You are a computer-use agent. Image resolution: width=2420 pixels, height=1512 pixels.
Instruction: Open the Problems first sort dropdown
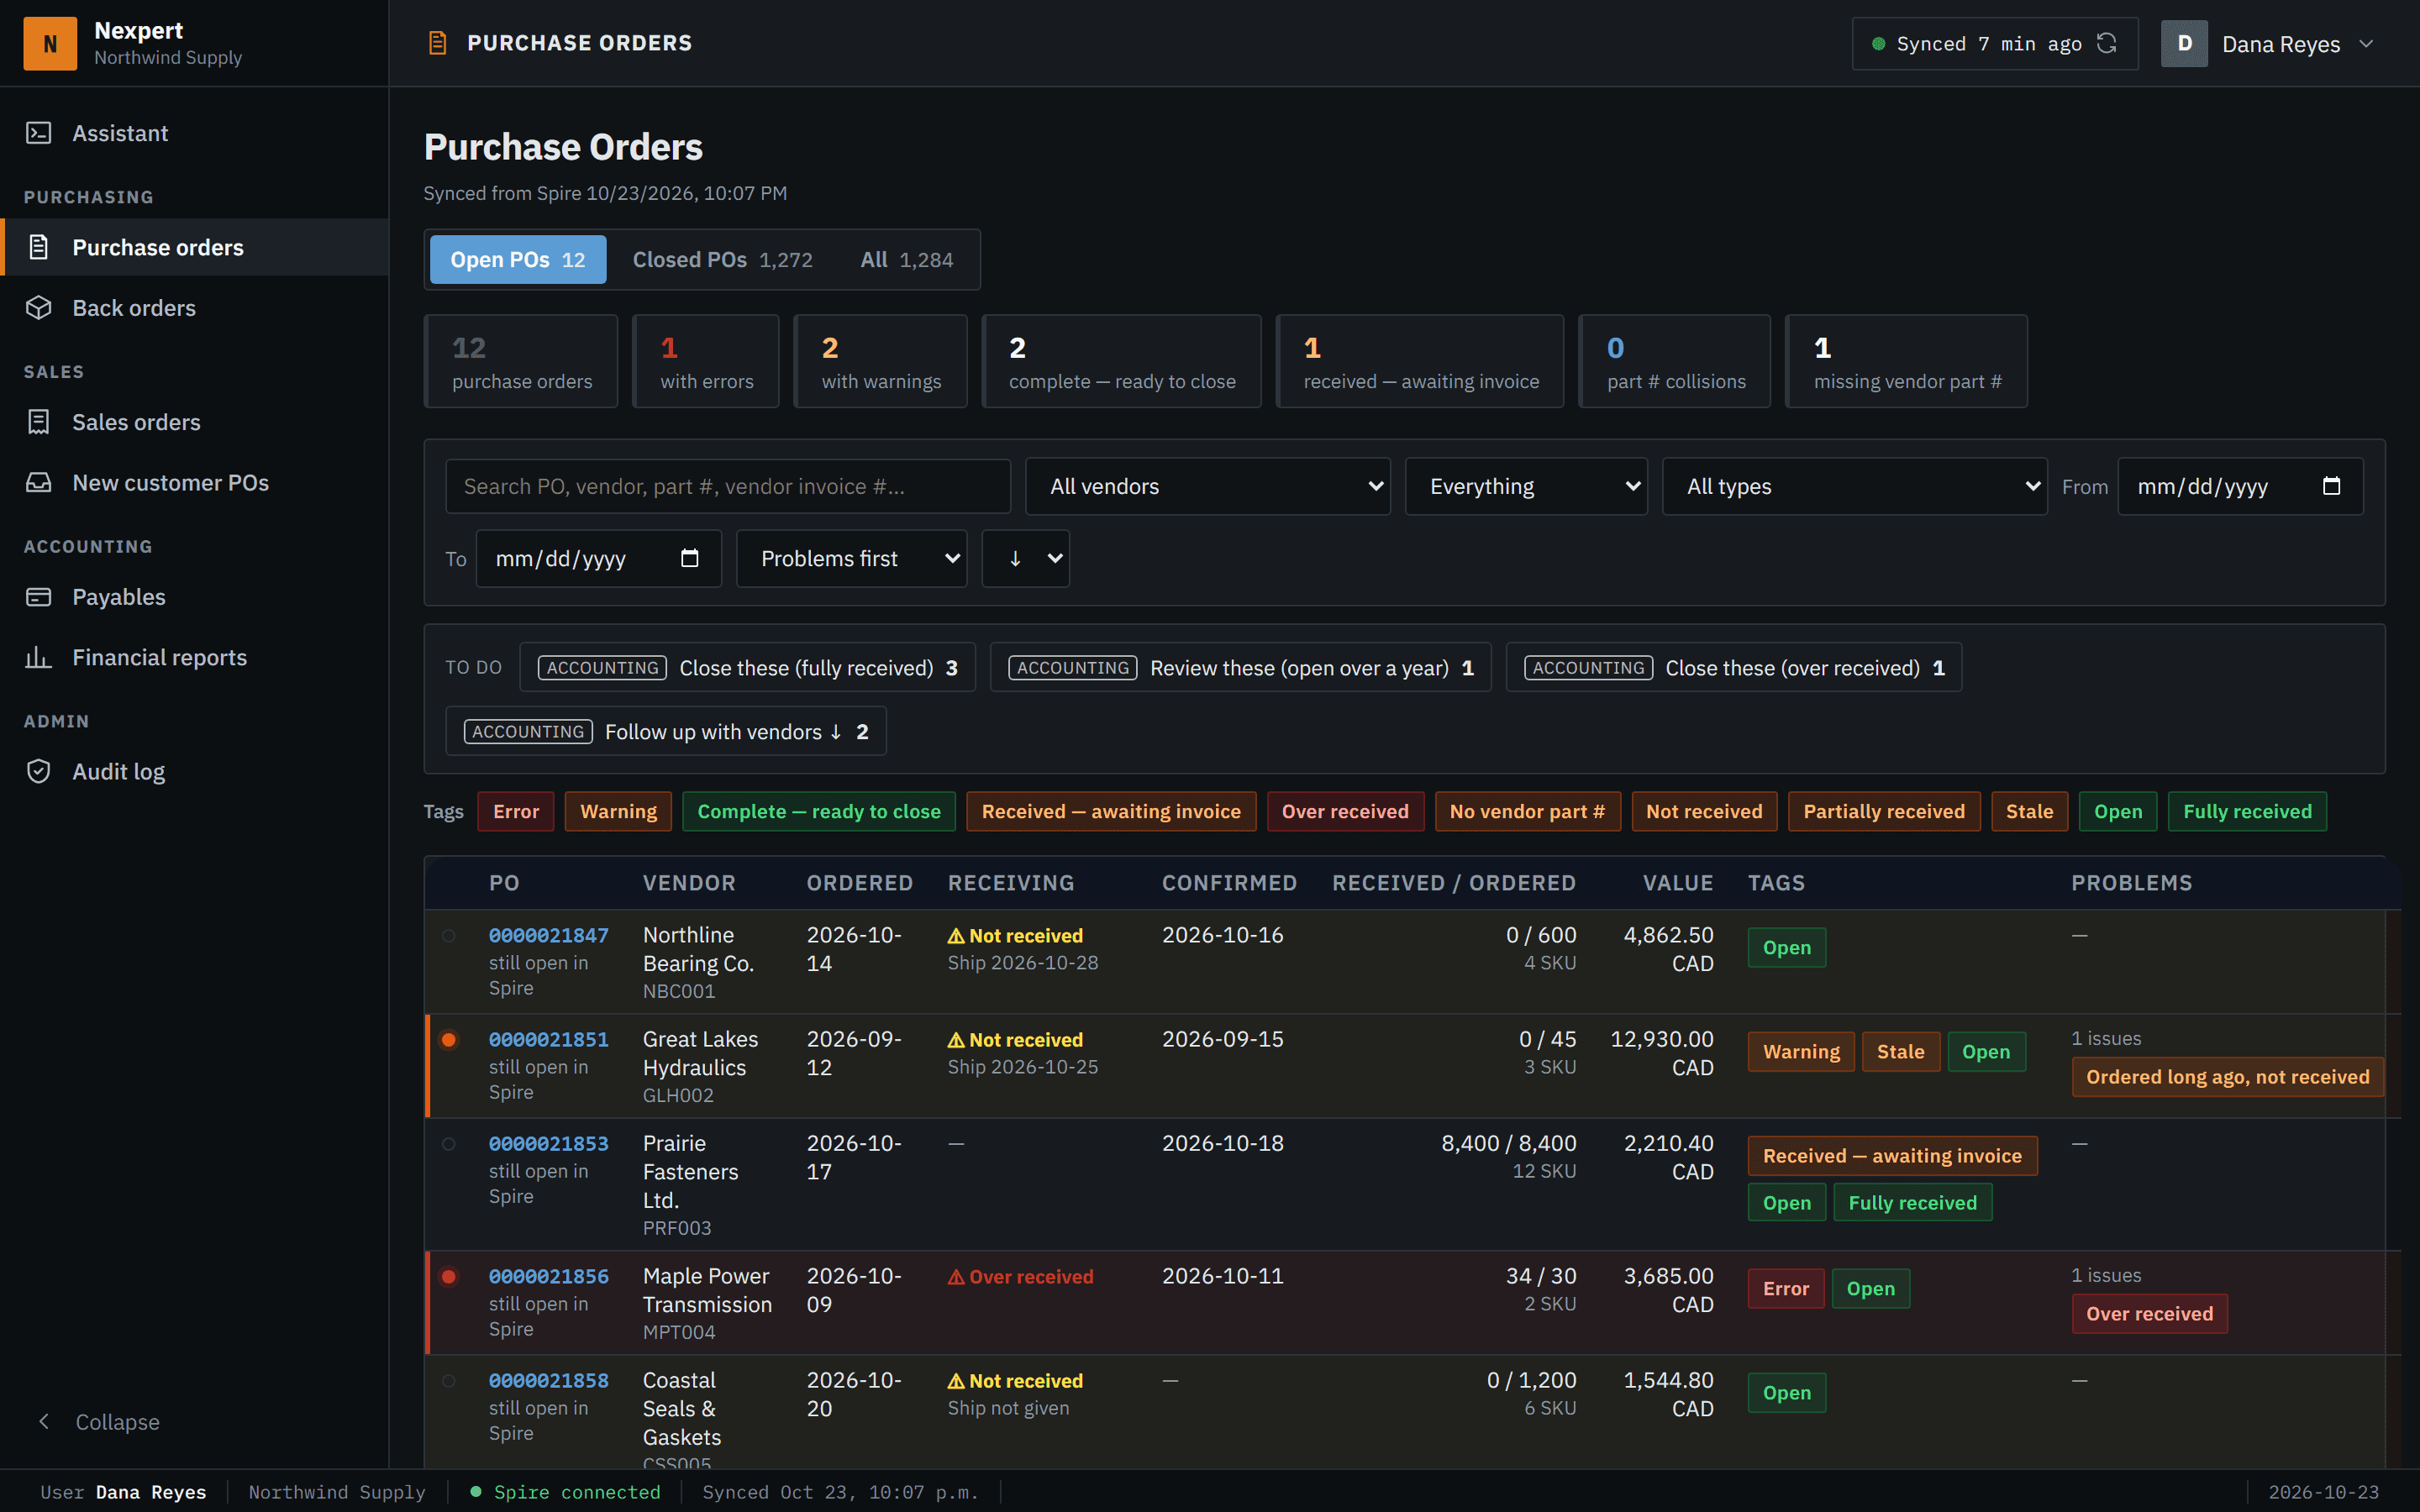coord(851,558)
